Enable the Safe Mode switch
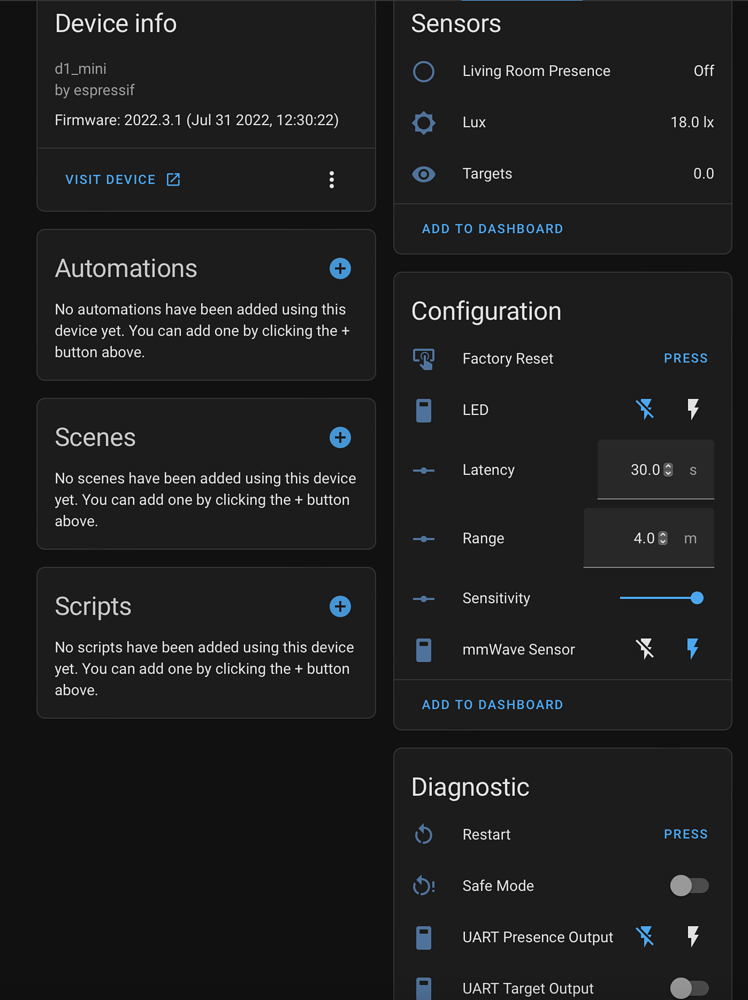Image resolution: width=748 pixels, height=1000 pixels. (689, 885)
